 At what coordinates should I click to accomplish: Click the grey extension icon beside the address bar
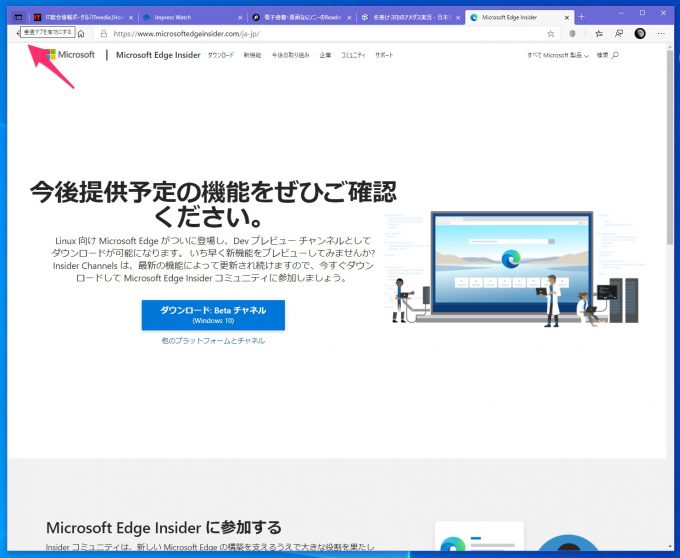click(x=572, y=34)
